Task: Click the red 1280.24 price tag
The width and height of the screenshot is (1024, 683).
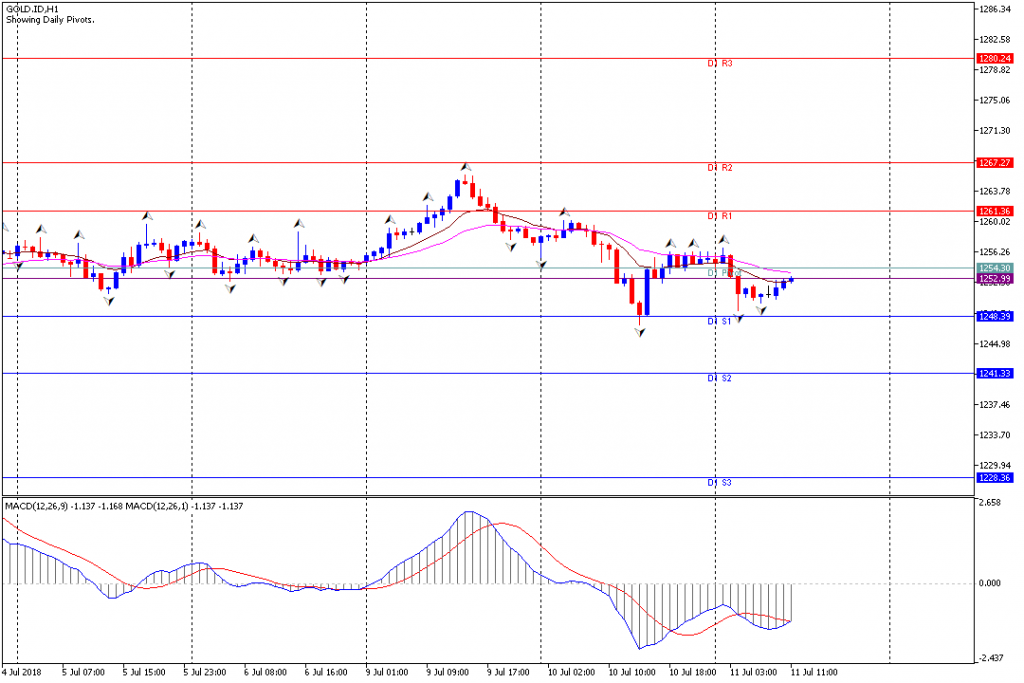Action: pos(995,59)
